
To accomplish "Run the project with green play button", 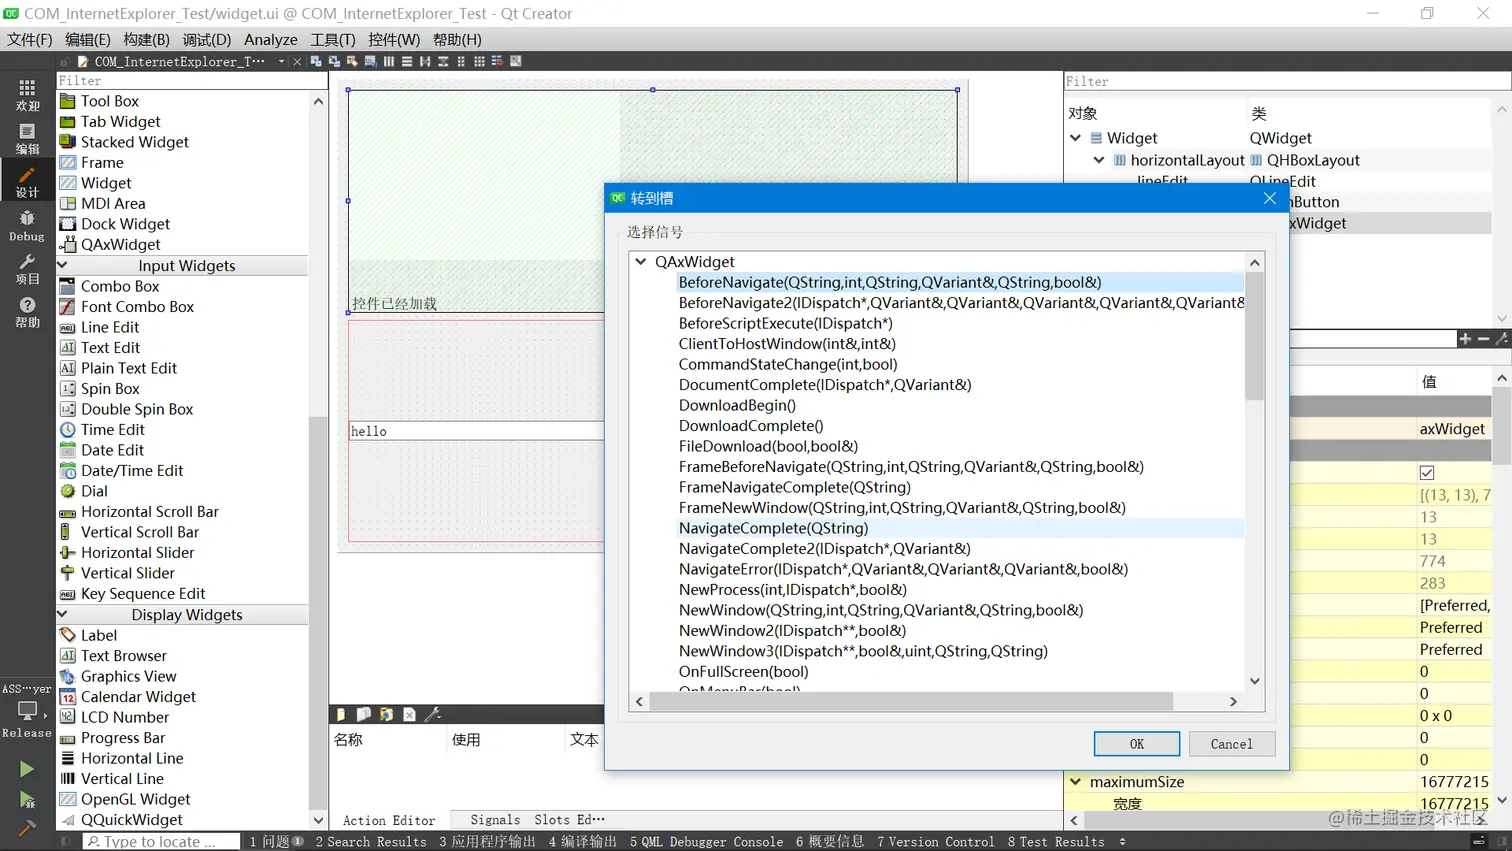I will (x=27, y=769).
